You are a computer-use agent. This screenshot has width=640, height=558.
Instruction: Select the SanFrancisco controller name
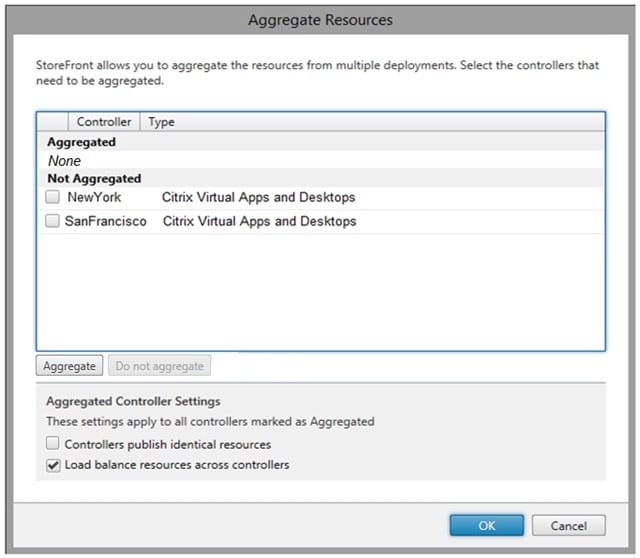point(105,222)
